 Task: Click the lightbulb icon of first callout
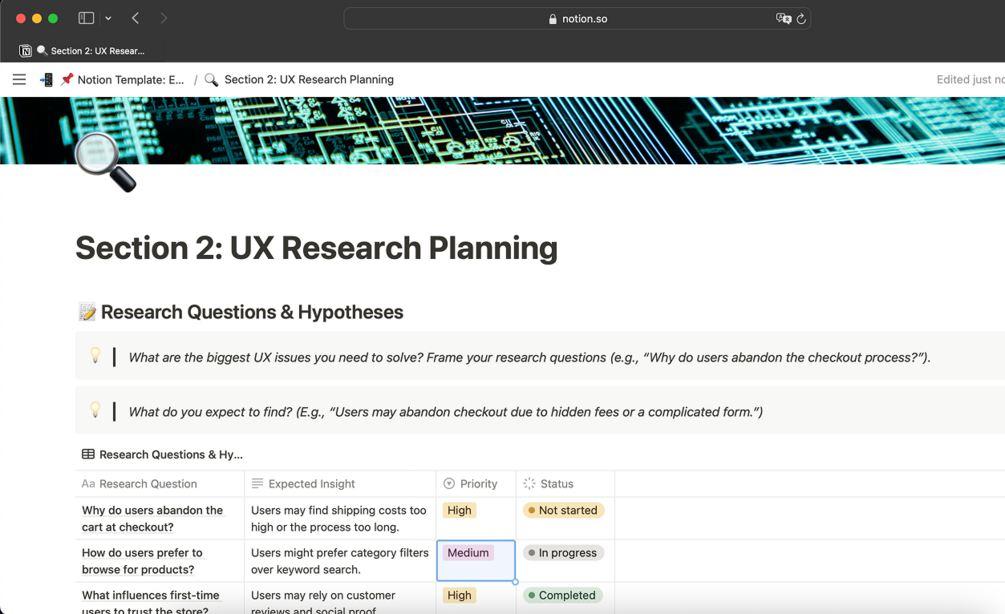click(x=95, y=355)
